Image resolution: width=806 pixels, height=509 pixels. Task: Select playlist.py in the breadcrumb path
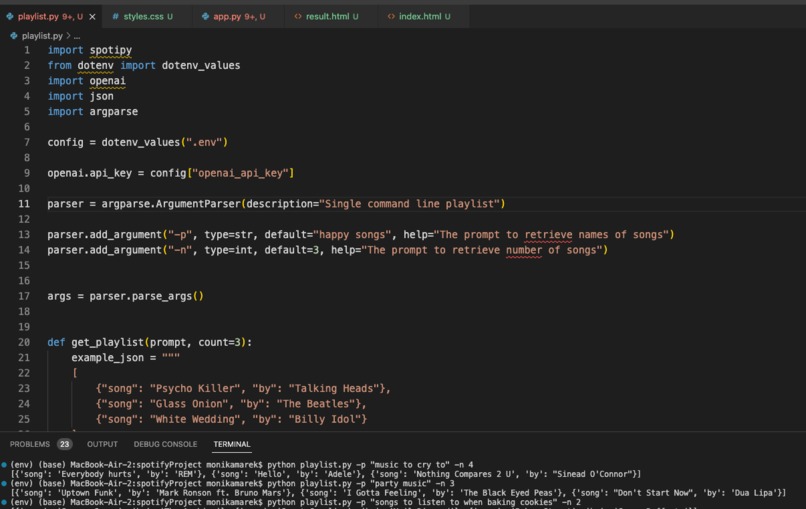42,36
